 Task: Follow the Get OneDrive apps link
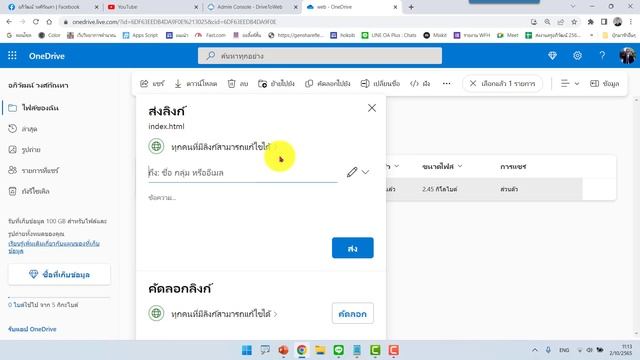32,329
